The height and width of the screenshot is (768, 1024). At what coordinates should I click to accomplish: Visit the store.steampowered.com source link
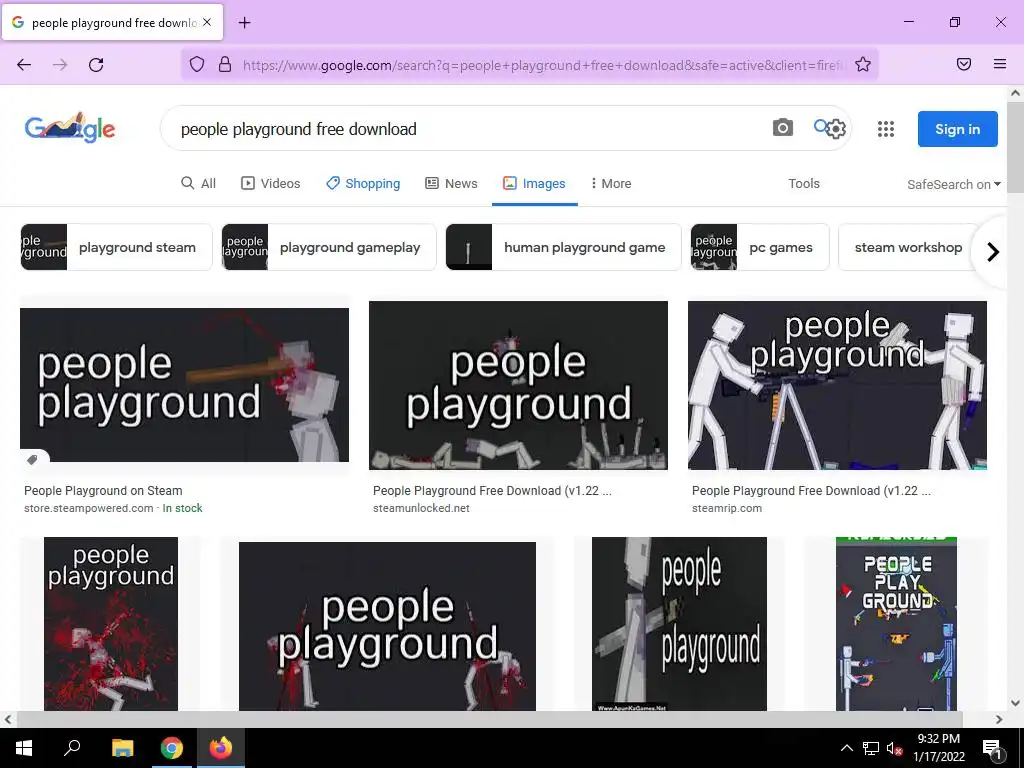coord(89,508)
